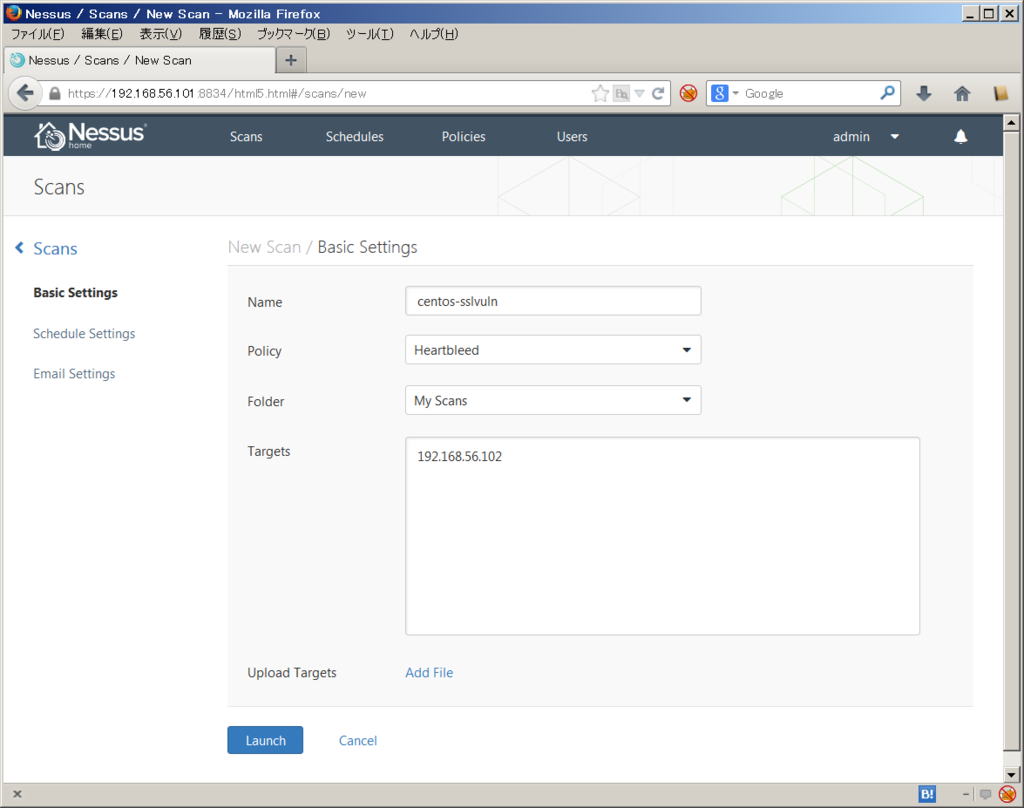Go to Policies in top navigation
This screenshot has width=1024, height=808.
464,137
